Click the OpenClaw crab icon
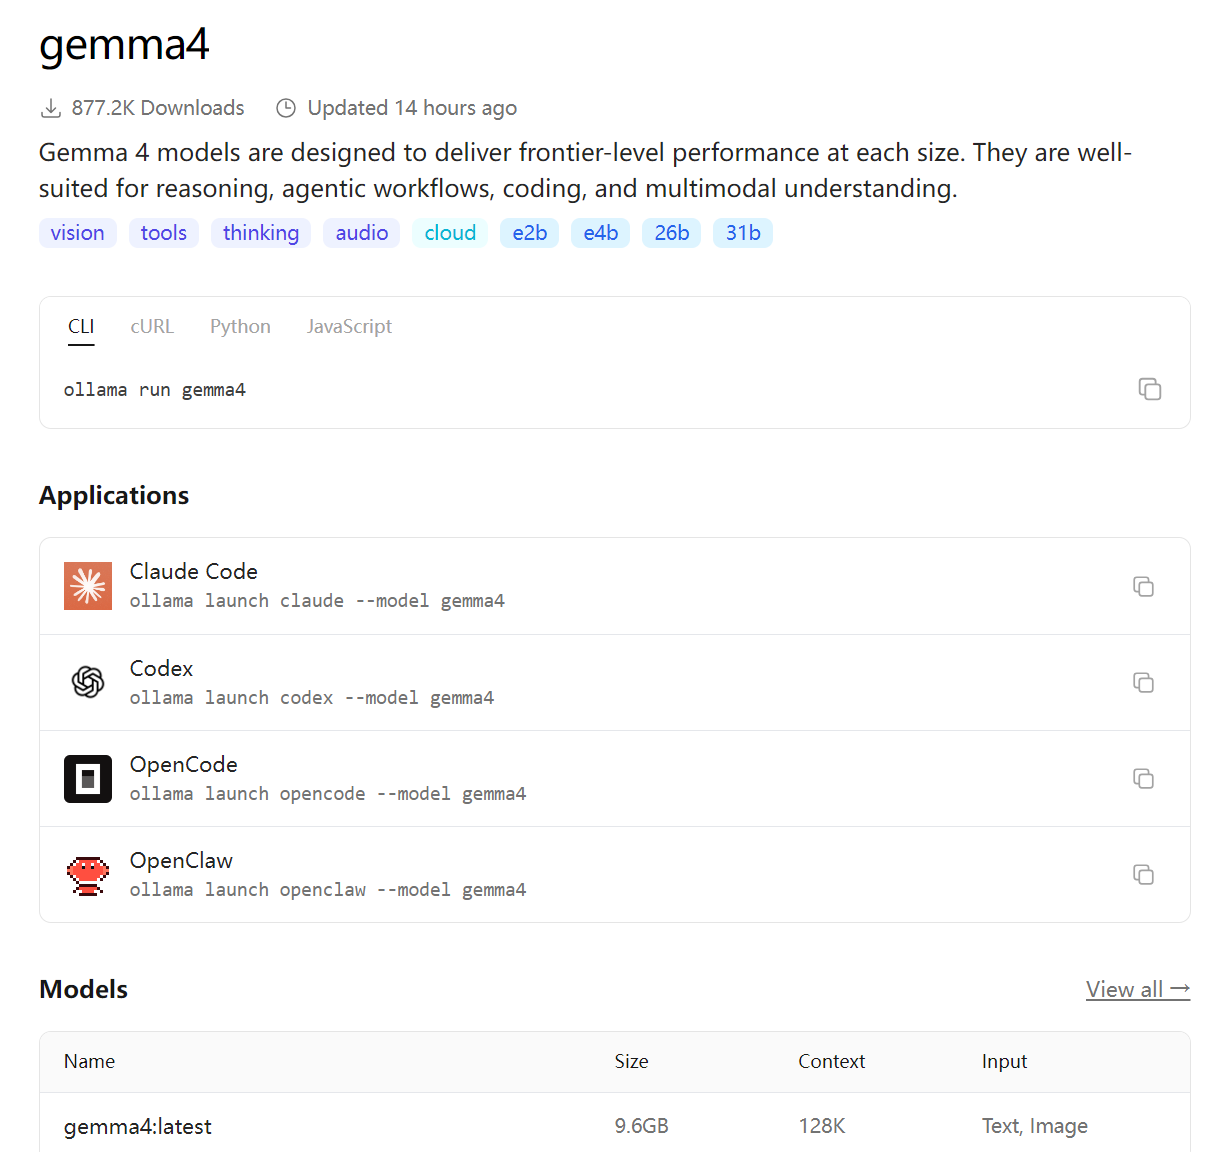The height and width of the screenshot is (1152, 1218). click(x=88, y=874)
